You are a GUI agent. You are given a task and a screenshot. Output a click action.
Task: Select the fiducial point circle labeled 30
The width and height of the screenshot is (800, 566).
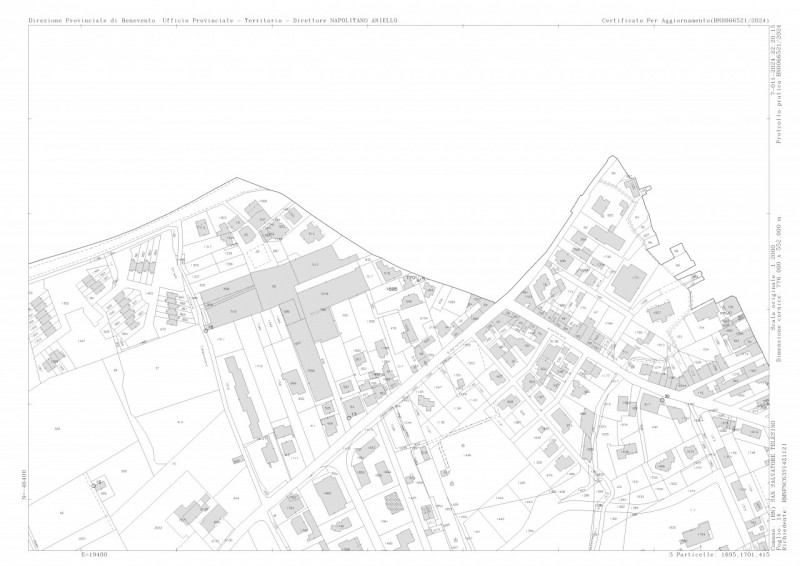[662, 401]
